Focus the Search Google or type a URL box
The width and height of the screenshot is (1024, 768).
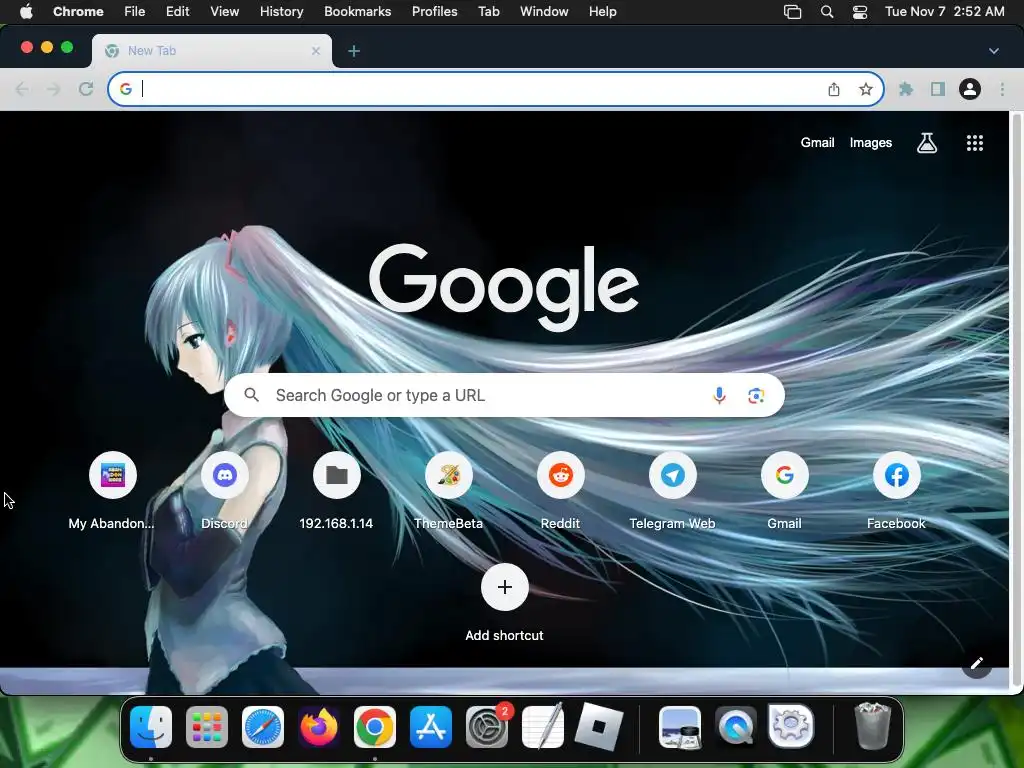(504, 395)
